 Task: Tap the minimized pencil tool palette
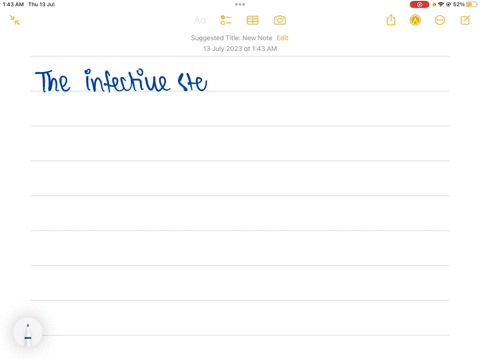tap(28, 332)
